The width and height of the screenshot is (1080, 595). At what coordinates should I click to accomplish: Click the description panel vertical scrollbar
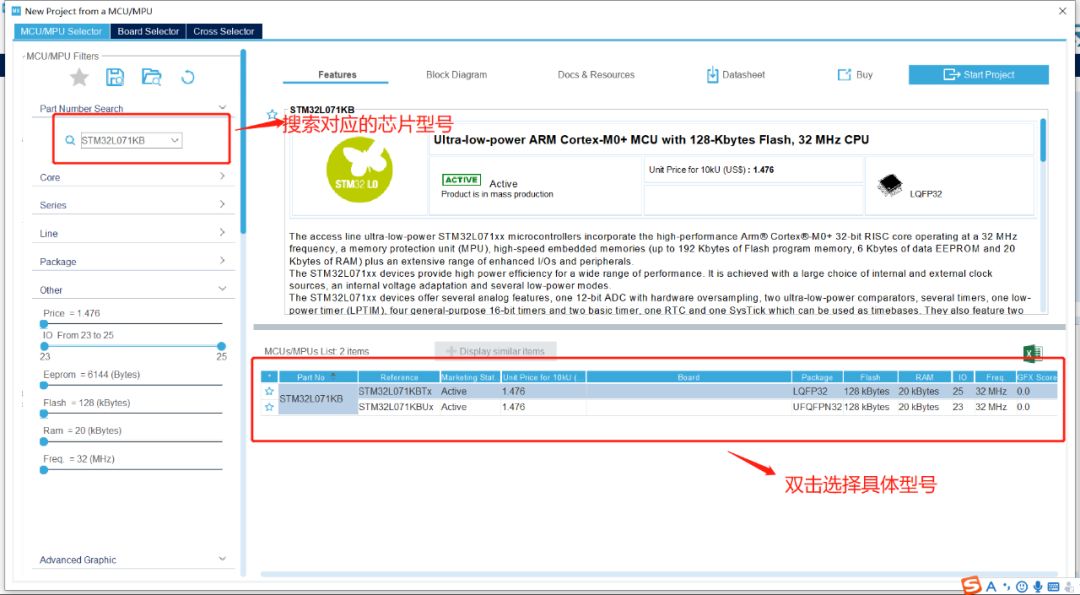click(x=1043, y=140)
